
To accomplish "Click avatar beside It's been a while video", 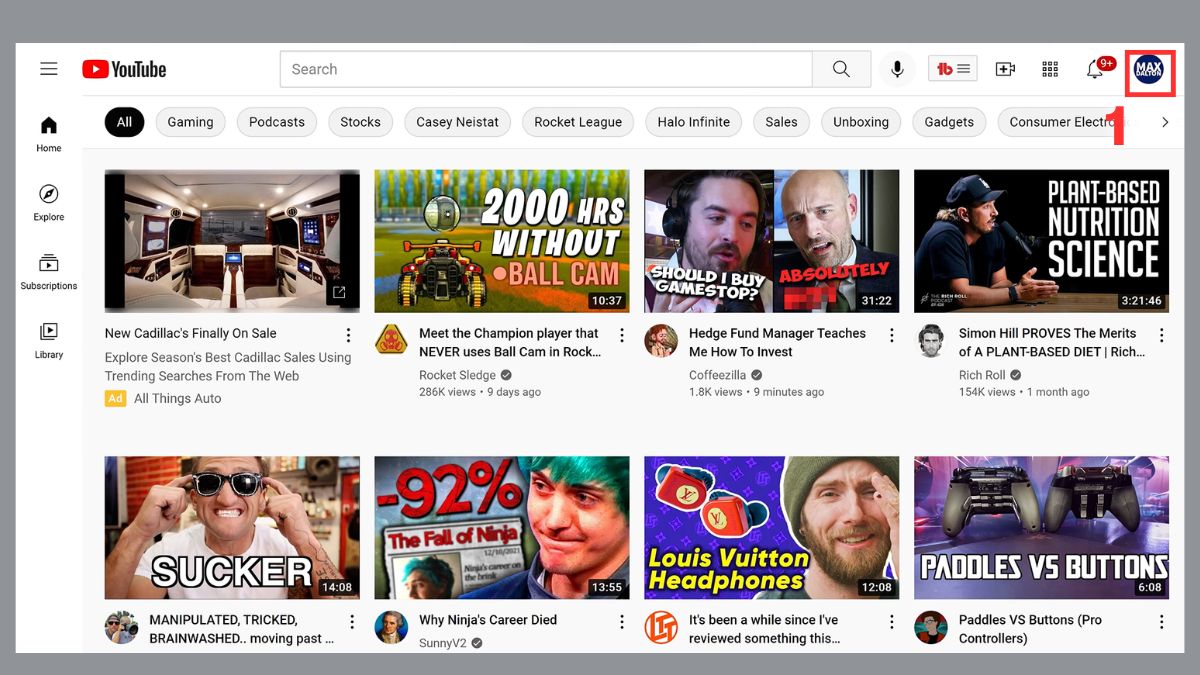I will (661, 628).
